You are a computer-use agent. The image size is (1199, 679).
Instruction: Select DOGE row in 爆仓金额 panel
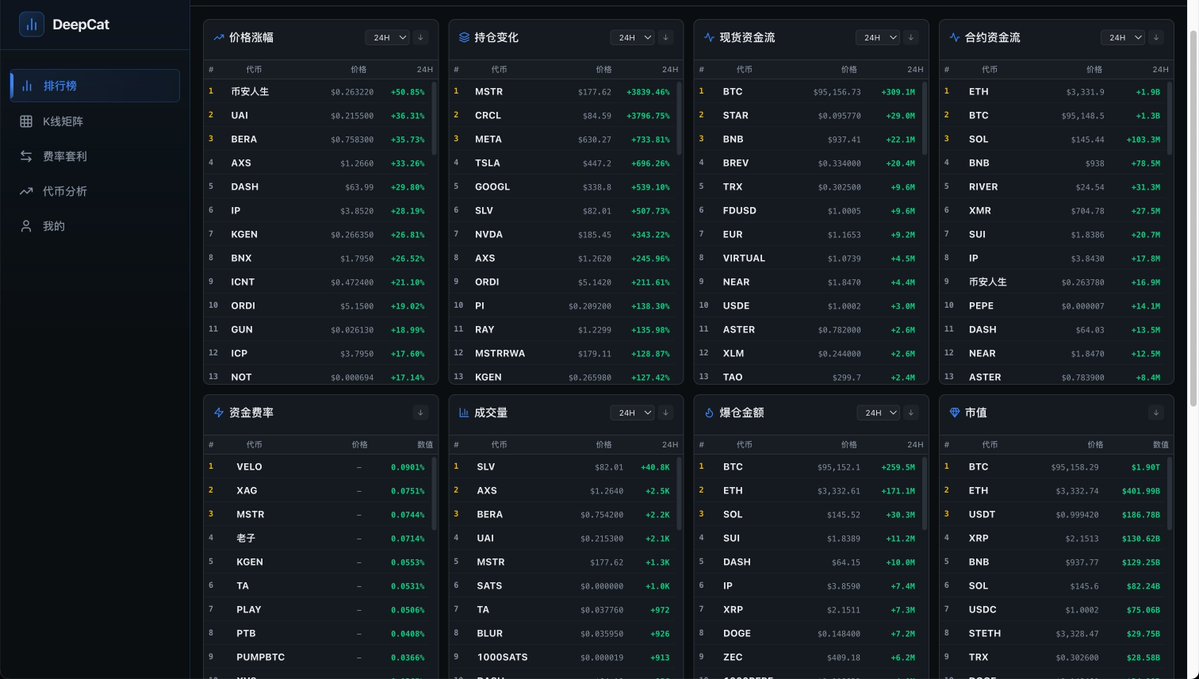click(807, 634)
